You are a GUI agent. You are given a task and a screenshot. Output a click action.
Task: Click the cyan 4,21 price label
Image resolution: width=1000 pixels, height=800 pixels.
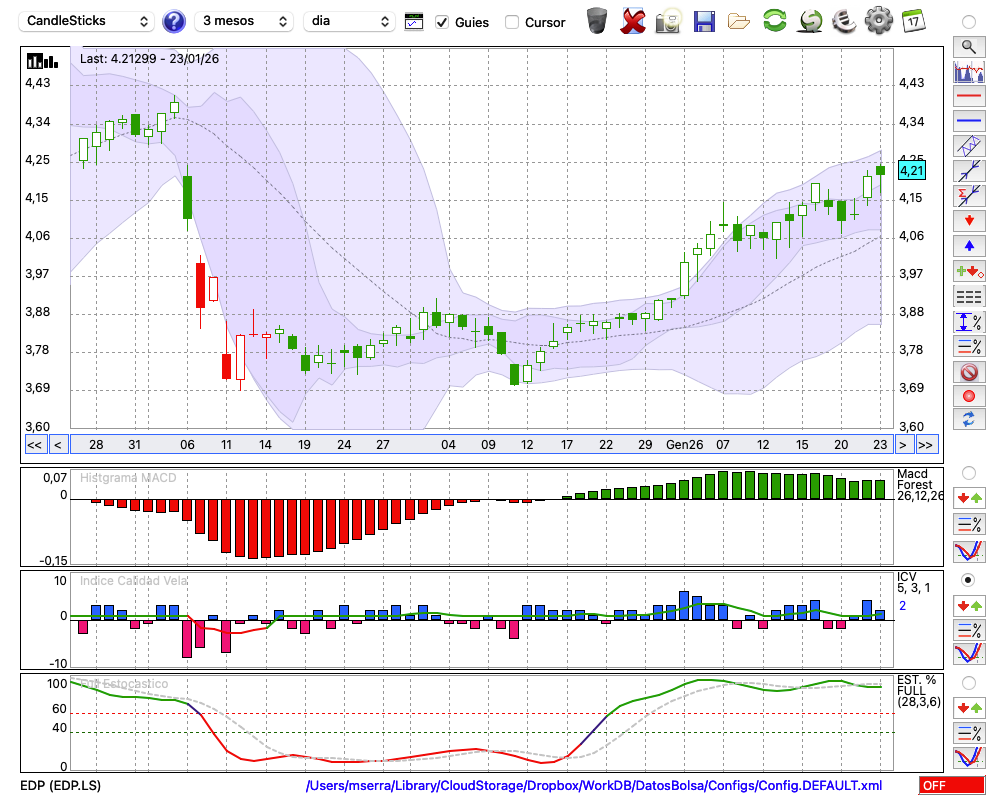(x=911, y=171)
